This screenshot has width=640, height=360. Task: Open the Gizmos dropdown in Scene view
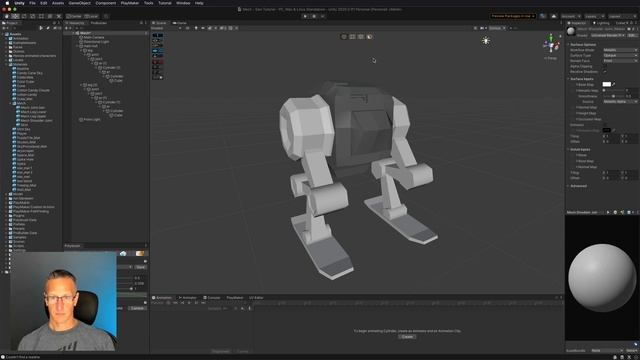point(498,28)
